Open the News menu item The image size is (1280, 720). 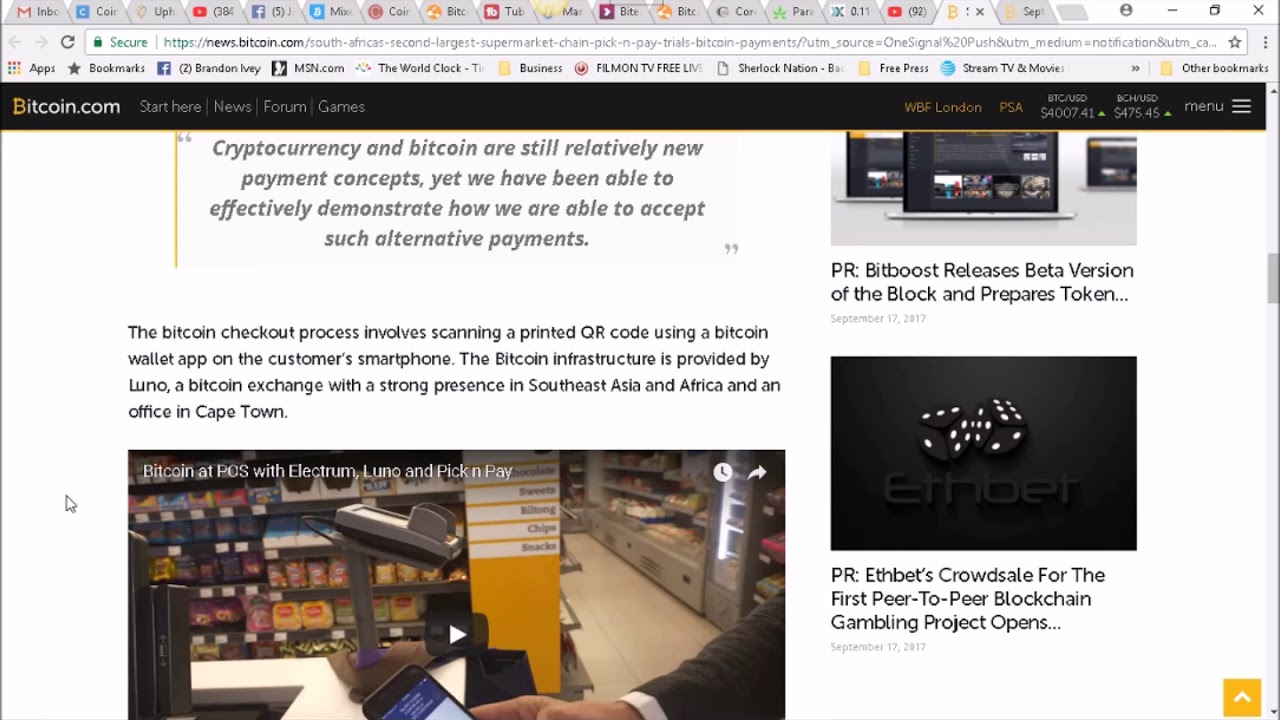click(x=232, y=106)
